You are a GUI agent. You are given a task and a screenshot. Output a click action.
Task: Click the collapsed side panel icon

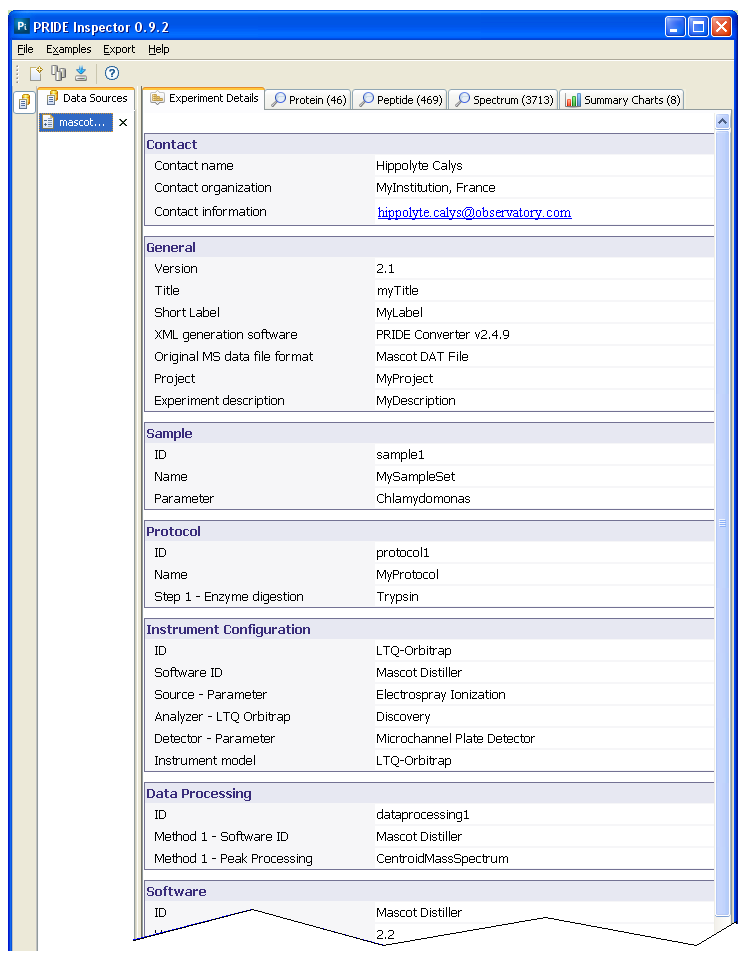tap(24, 102)
